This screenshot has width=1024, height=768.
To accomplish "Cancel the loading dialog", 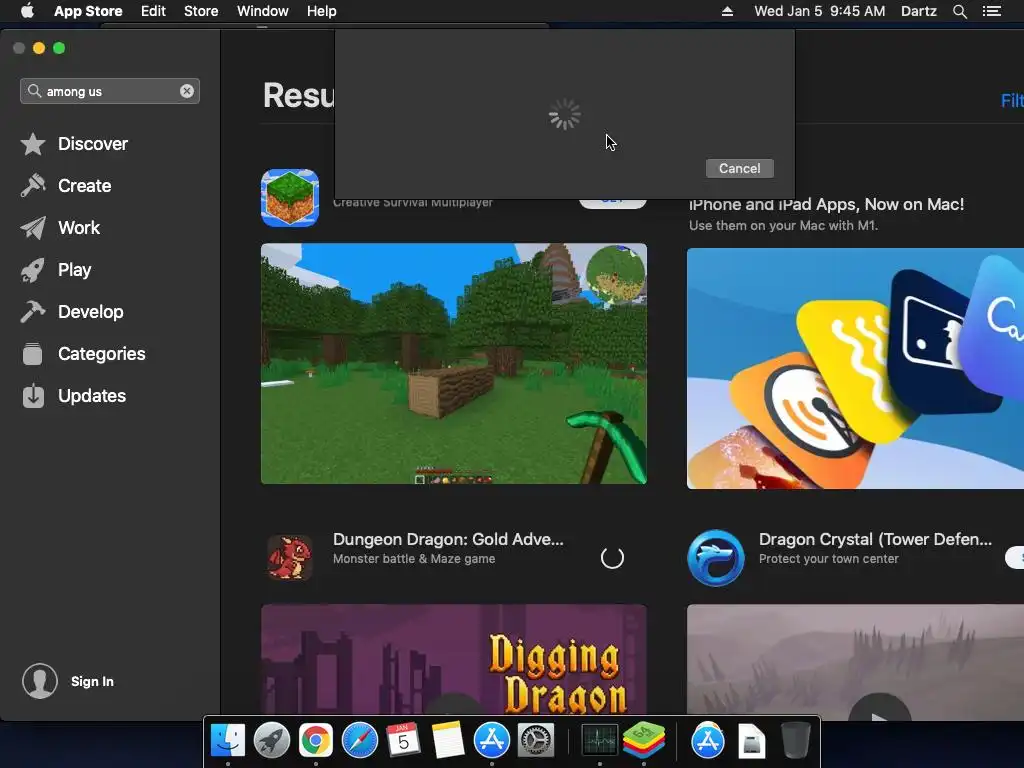I will coord(739,168).
